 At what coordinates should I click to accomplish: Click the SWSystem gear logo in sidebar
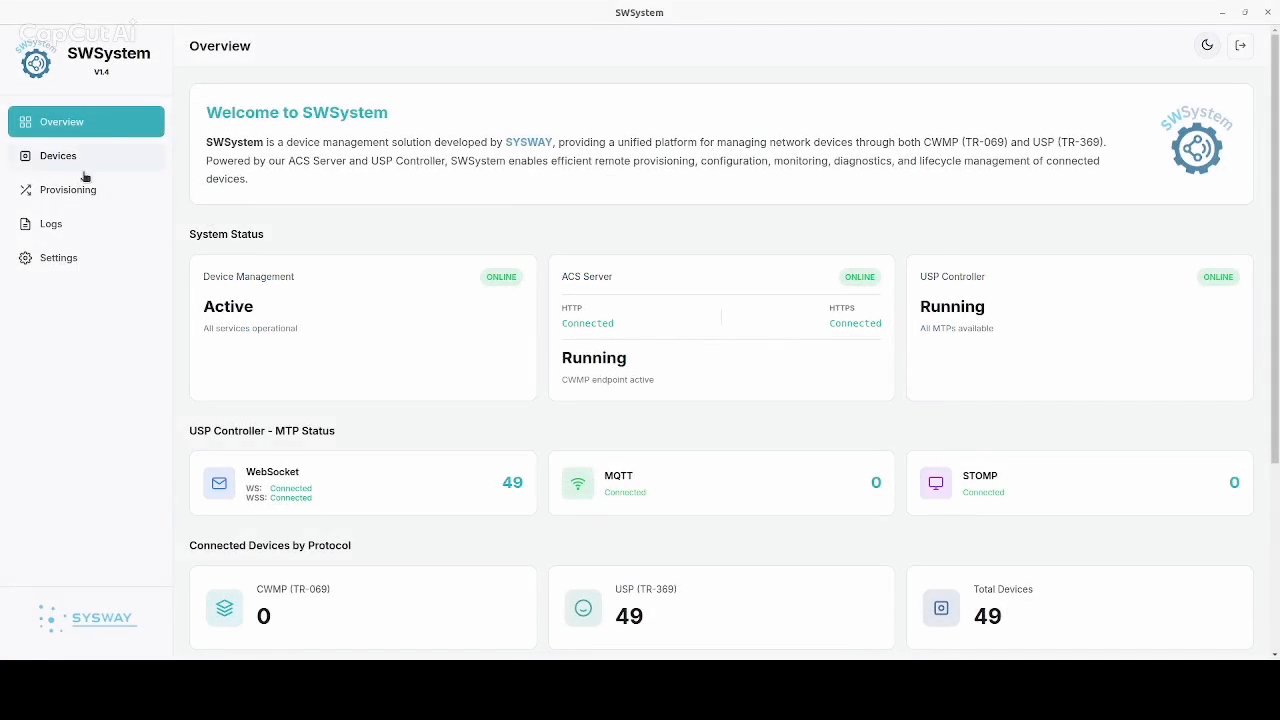pos(36,63)
